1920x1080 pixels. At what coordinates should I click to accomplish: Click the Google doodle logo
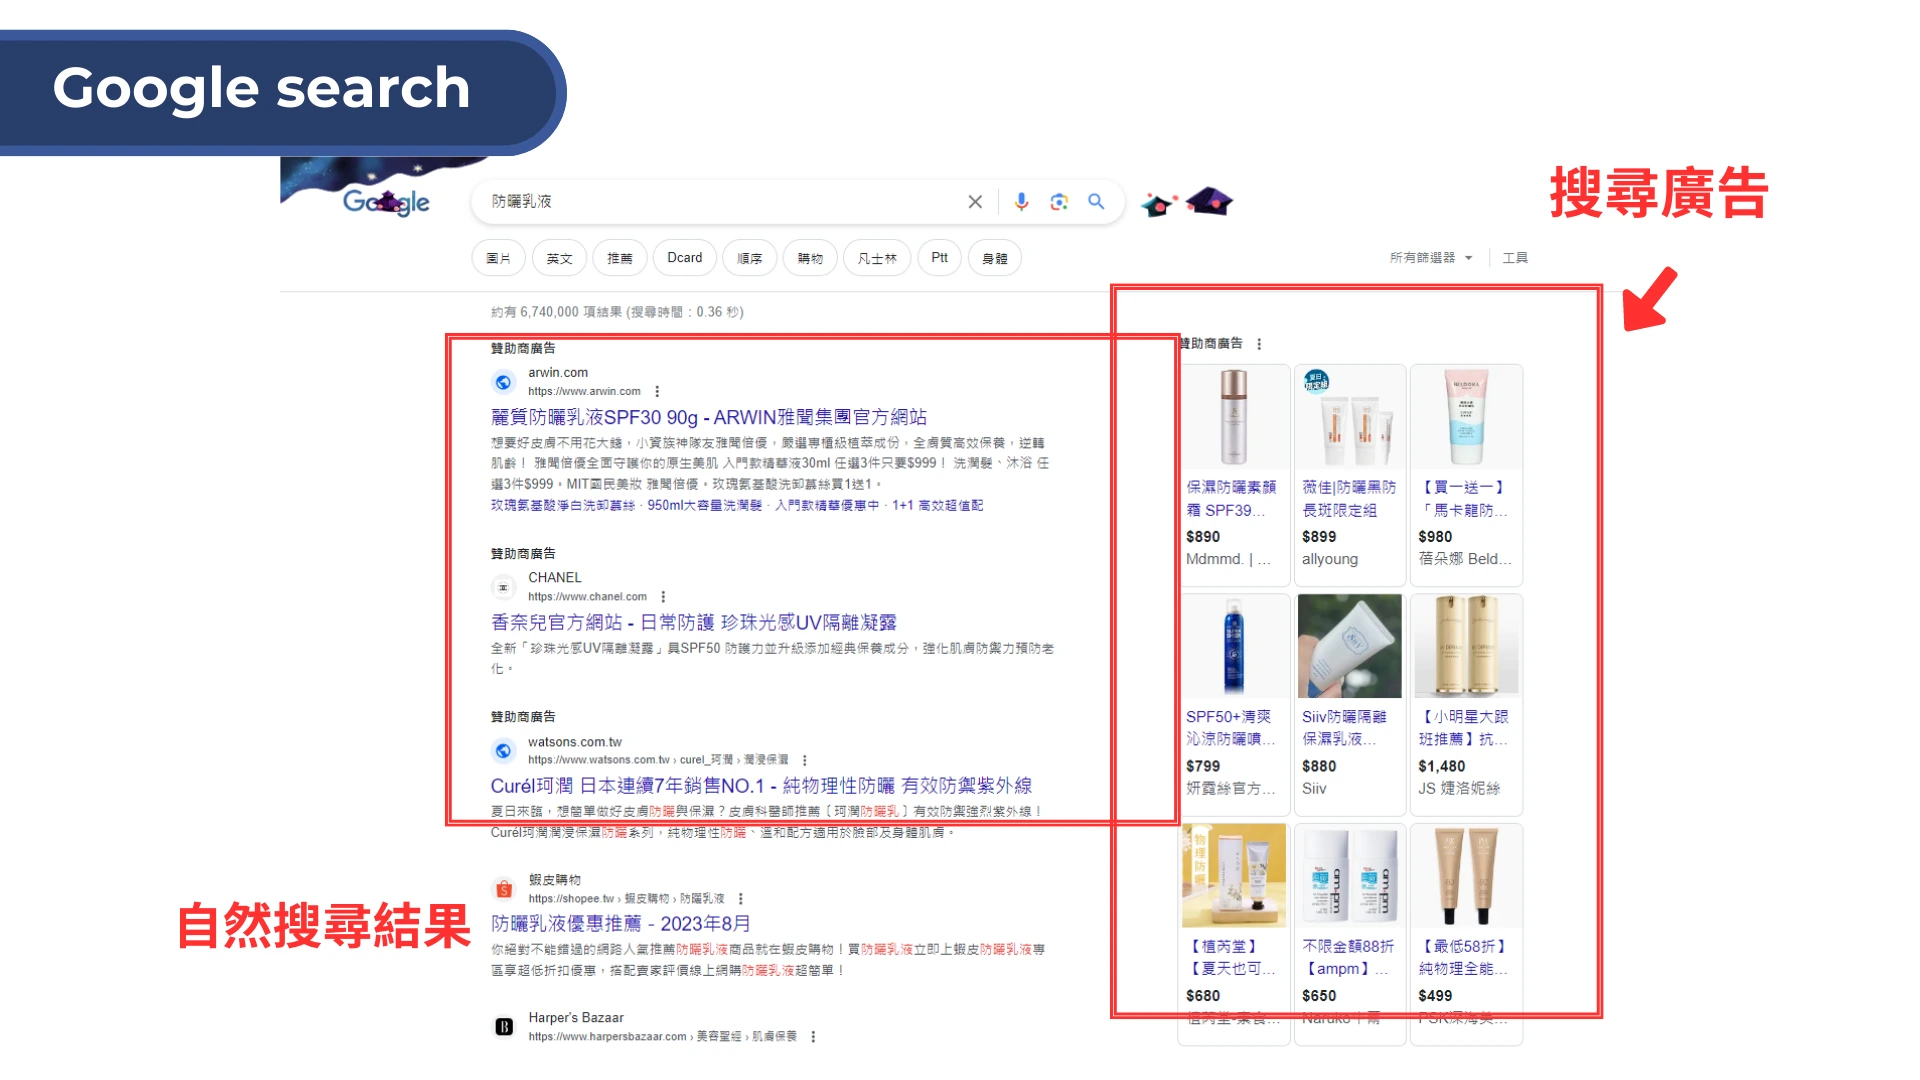(x=385, y=202)
